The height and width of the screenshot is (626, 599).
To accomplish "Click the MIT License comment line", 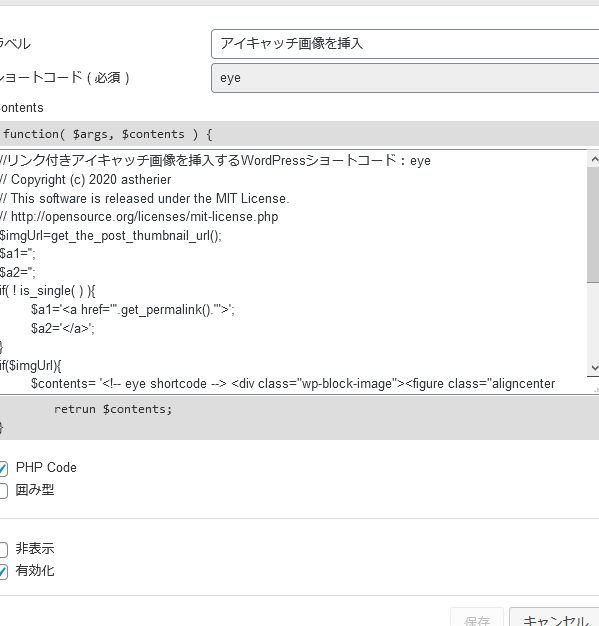I will [145, 198].
